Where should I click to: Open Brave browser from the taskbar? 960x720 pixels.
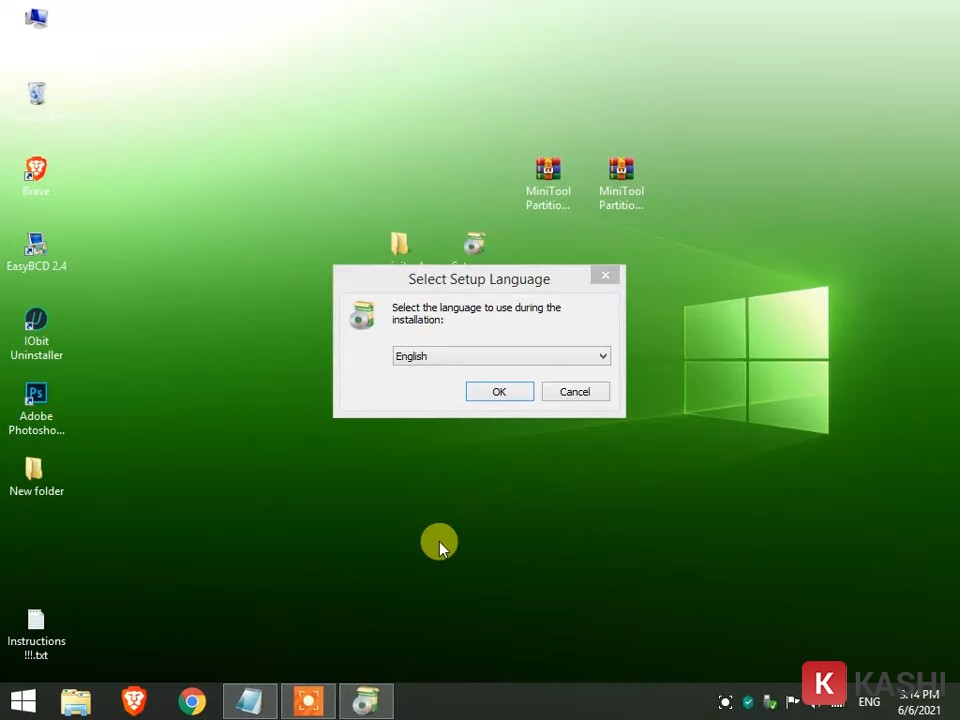(134, 702)
